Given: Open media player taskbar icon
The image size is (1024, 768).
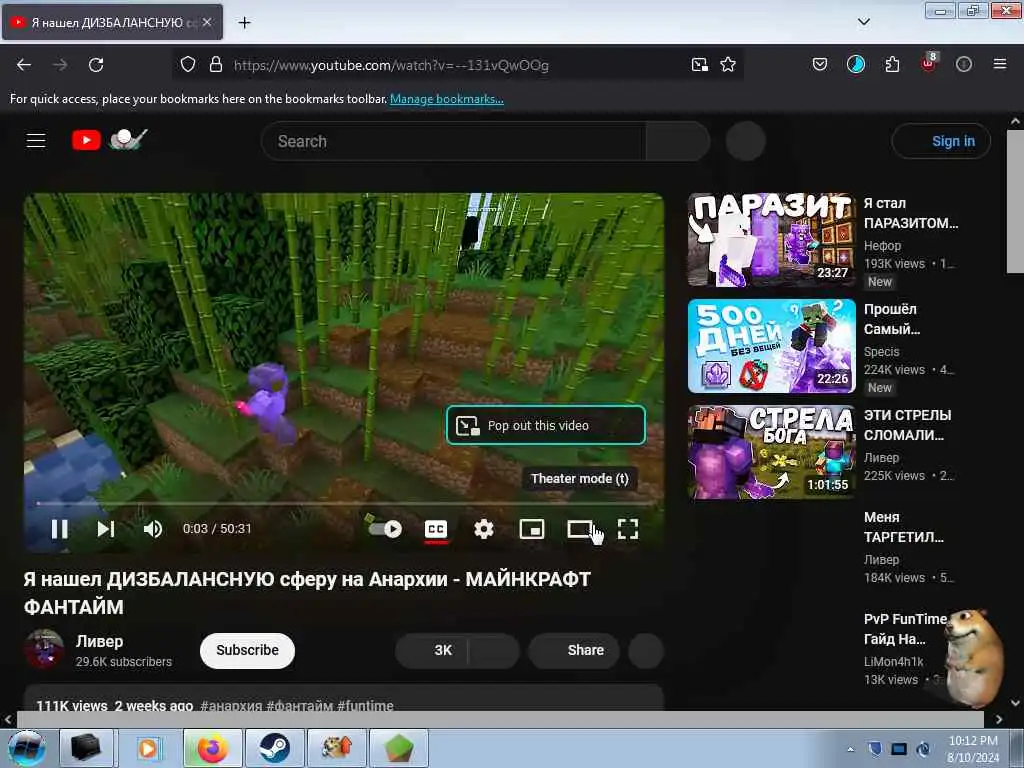Looking at the screenshot, I should [x=149, y=748].
